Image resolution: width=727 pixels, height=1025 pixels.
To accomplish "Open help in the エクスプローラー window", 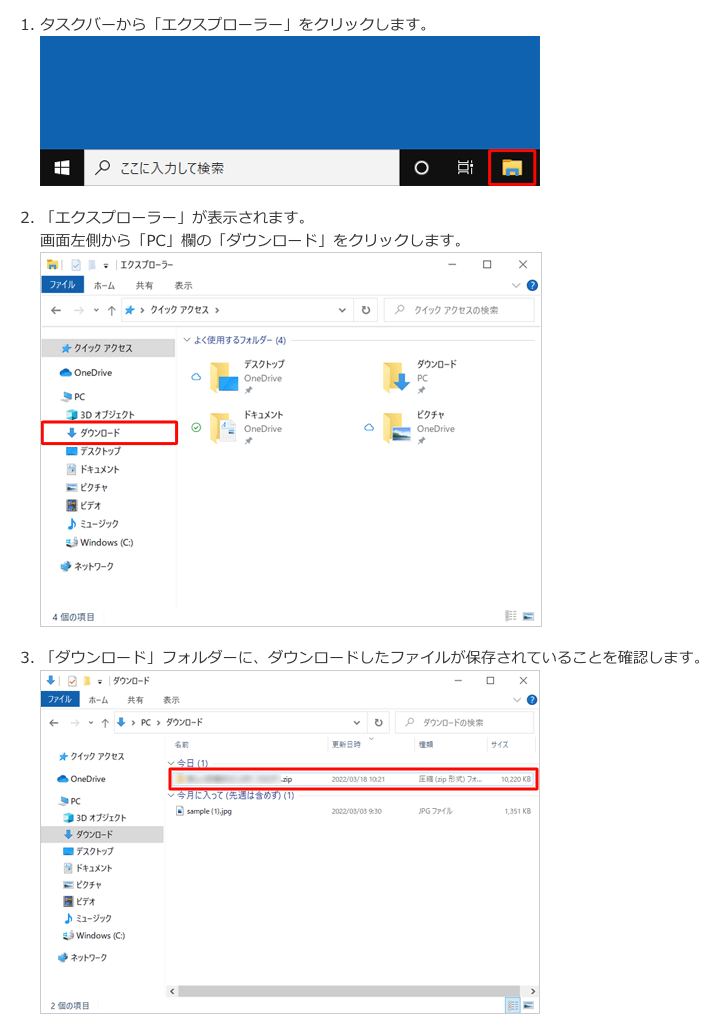I will pyautogui.click(x=532, y=285).
